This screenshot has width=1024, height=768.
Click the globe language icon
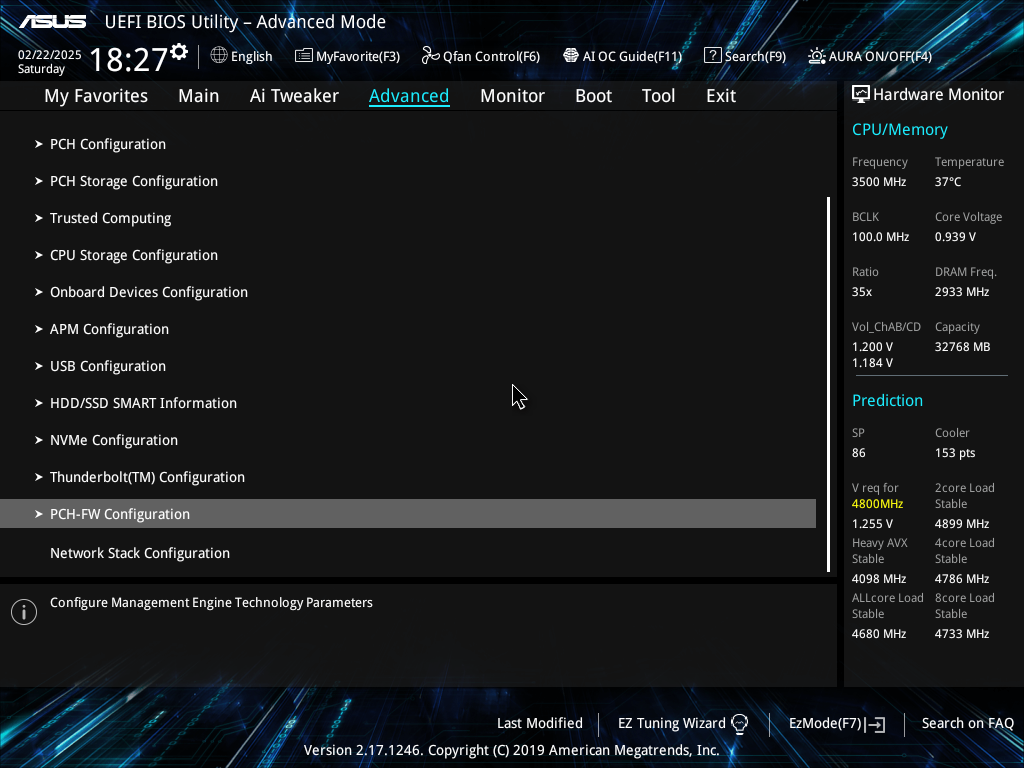[219, 56]
